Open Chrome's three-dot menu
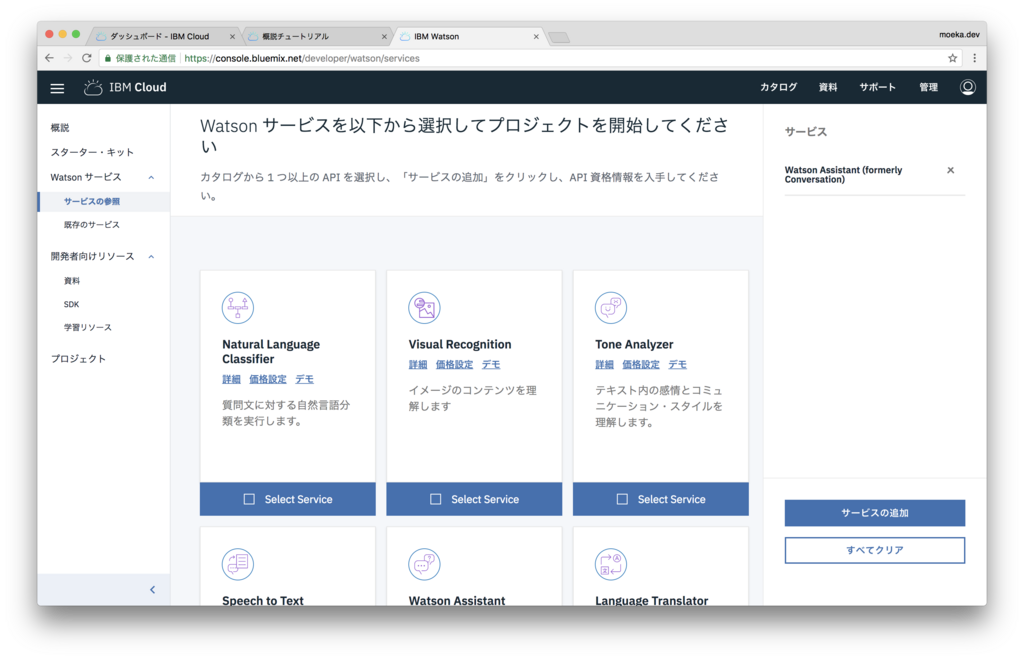This screenshot has height=659, width=1024. pyautogui.click(x=974, y=58)
